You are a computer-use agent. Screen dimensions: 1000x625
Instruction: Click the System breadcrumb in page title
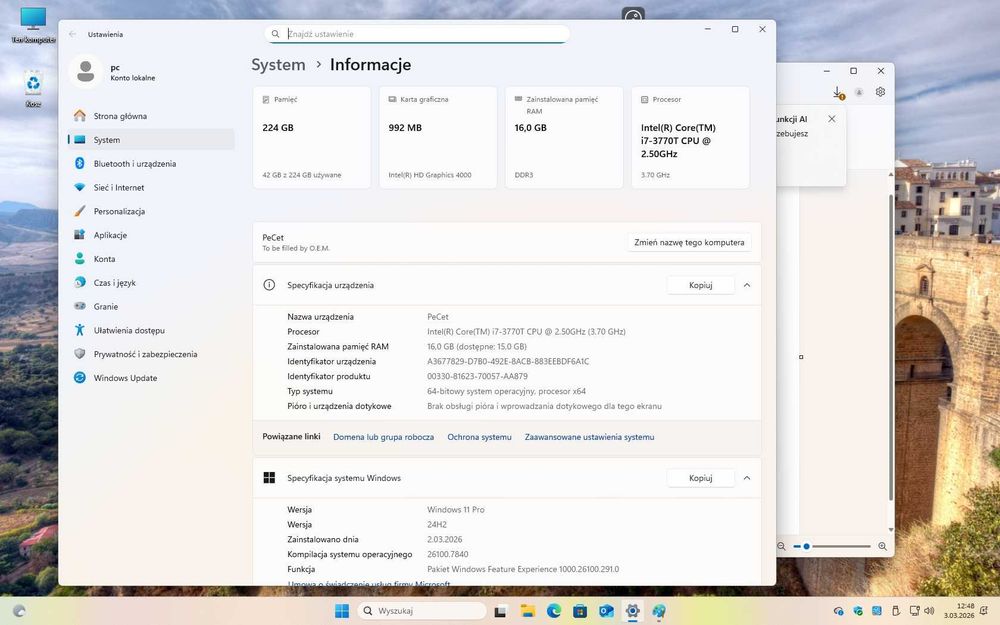(x=278, y=65)
